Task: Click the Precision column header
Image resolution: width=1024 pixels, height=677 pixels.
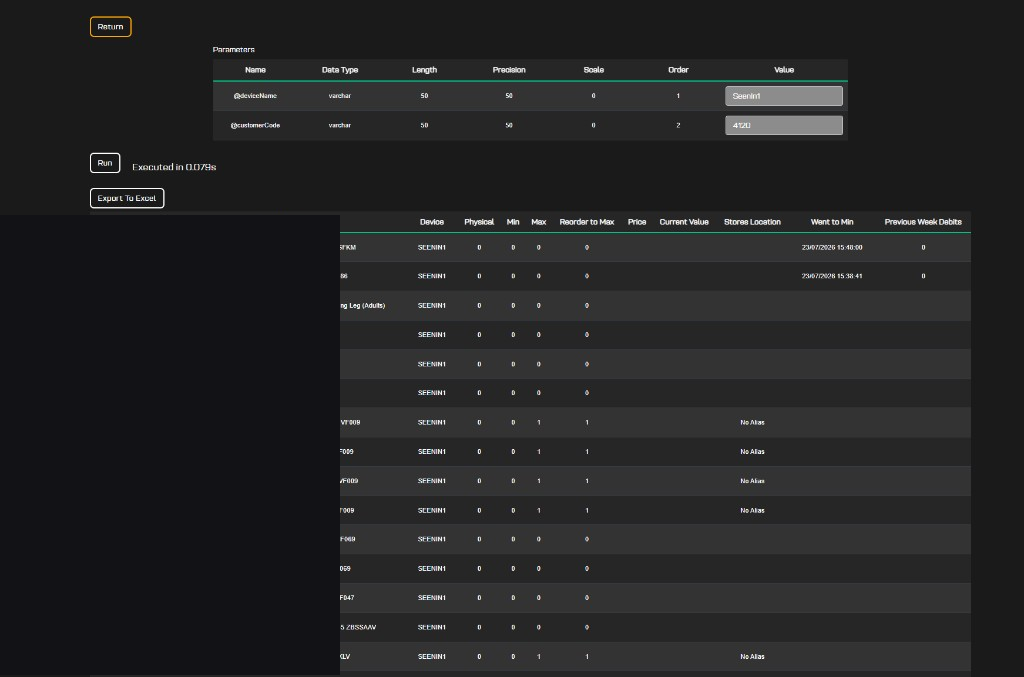Action: [x=509, y=70]
